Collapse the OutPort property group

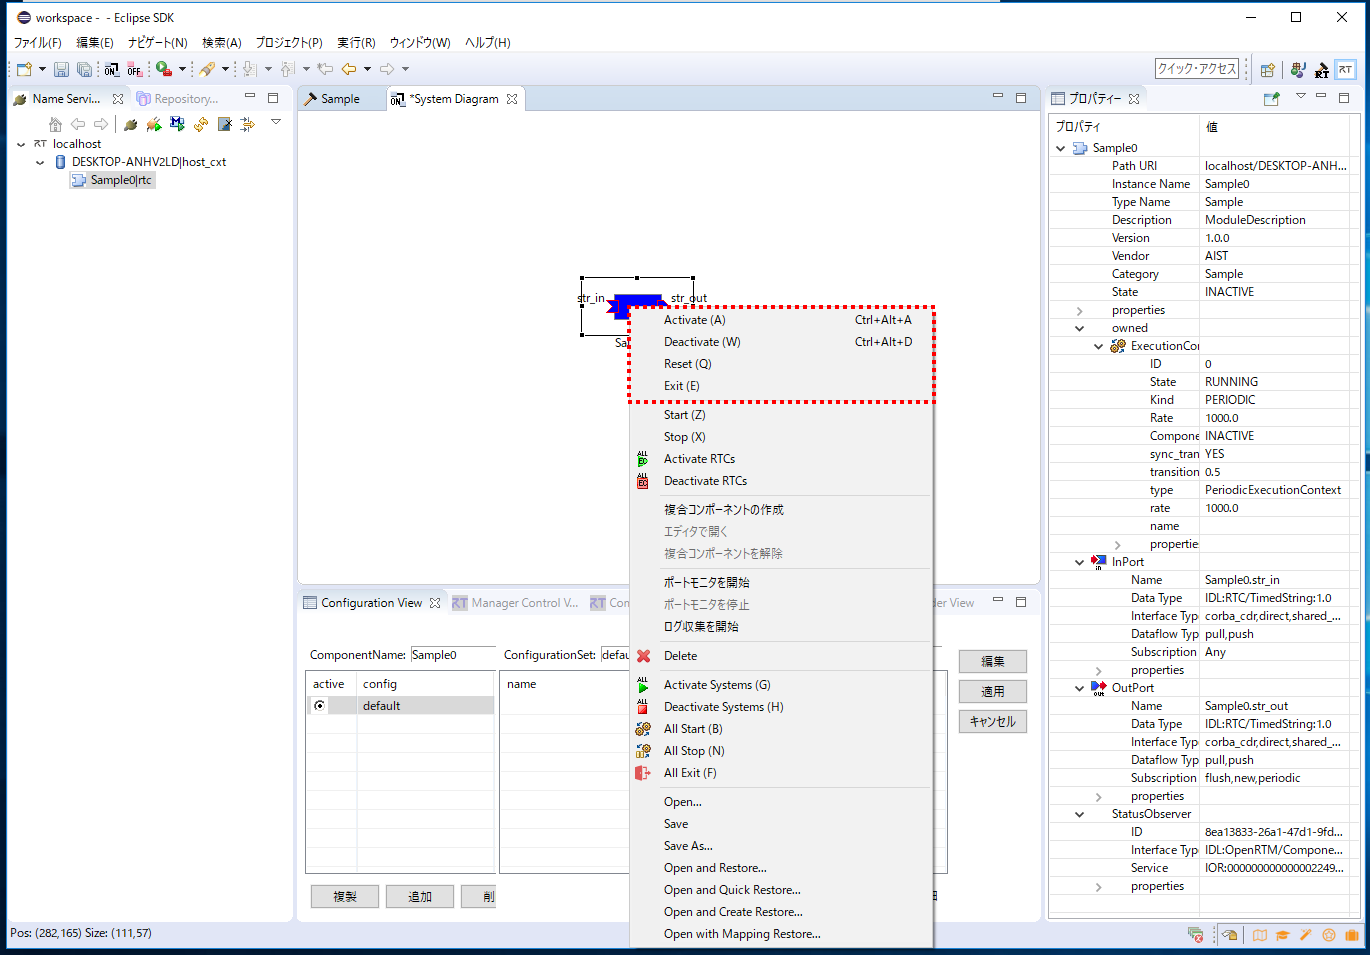point(1080,688)
